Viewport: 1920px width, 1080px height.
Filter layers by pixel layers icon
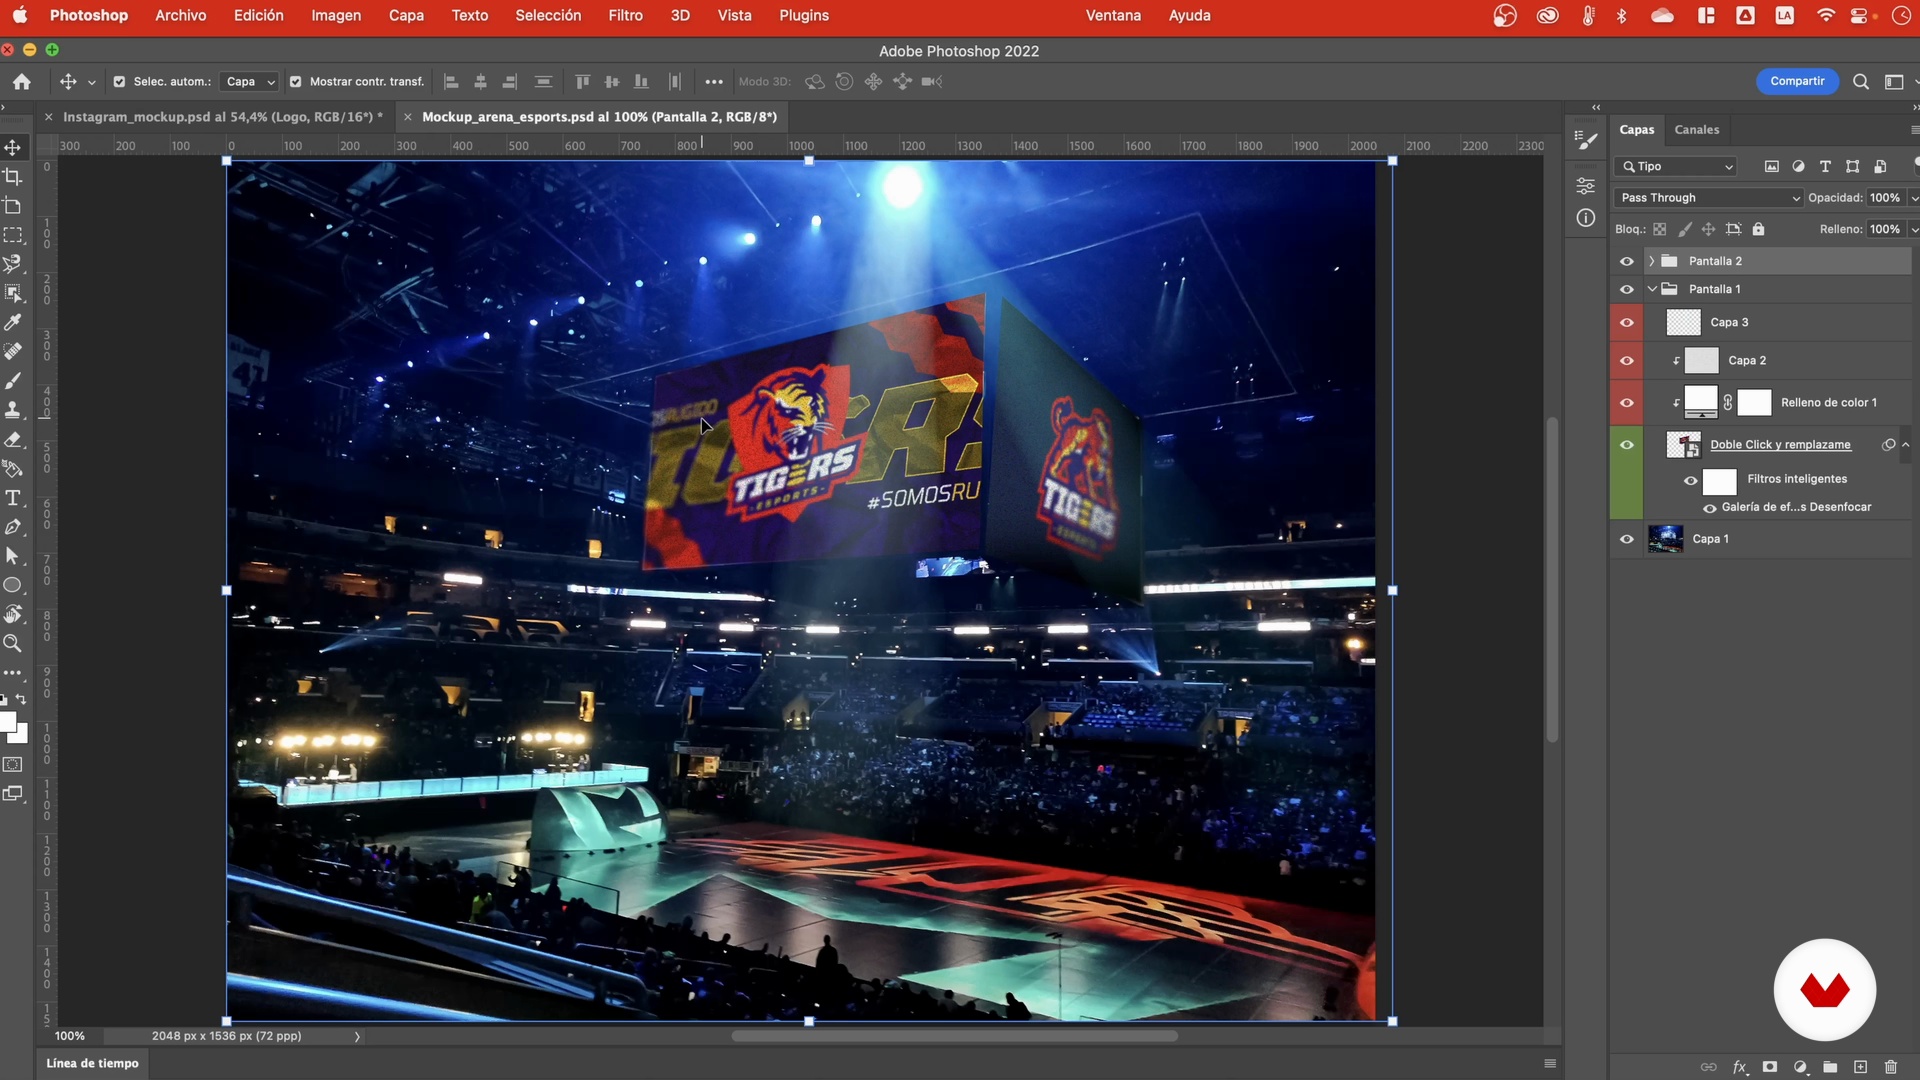1772,167
